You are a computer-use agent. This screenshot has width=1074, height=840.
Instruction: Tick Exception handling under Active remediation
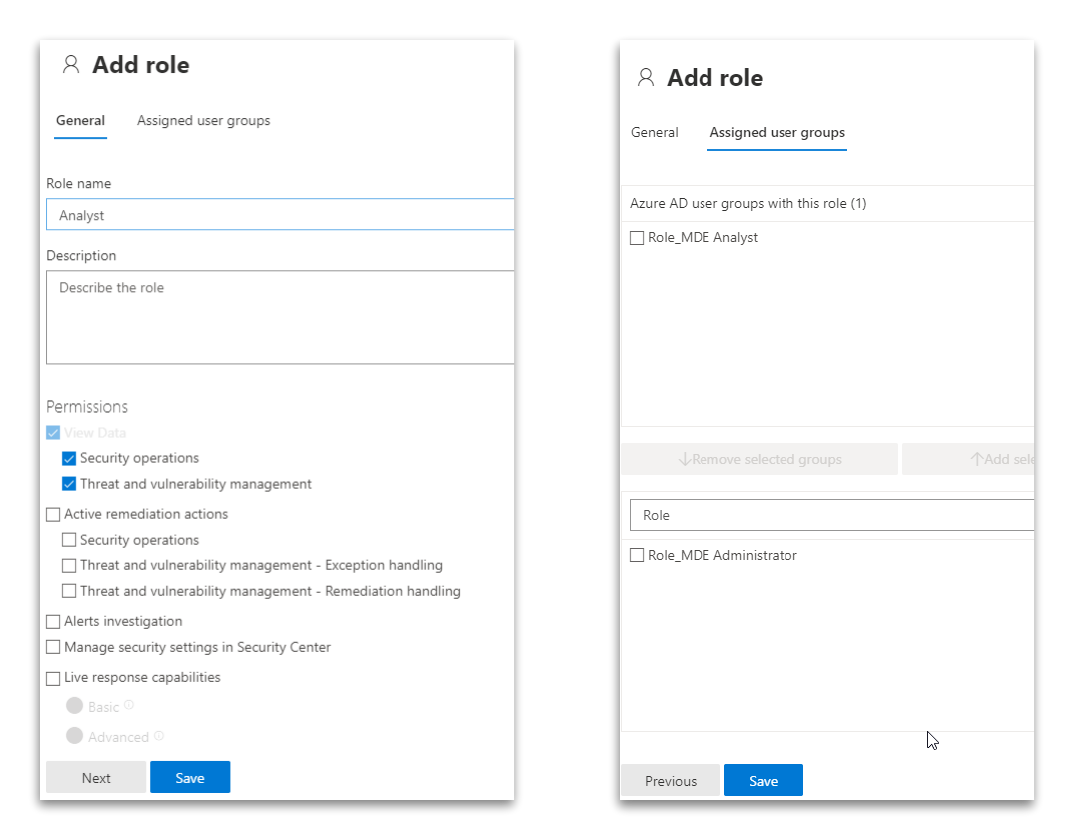pos(69,565)
